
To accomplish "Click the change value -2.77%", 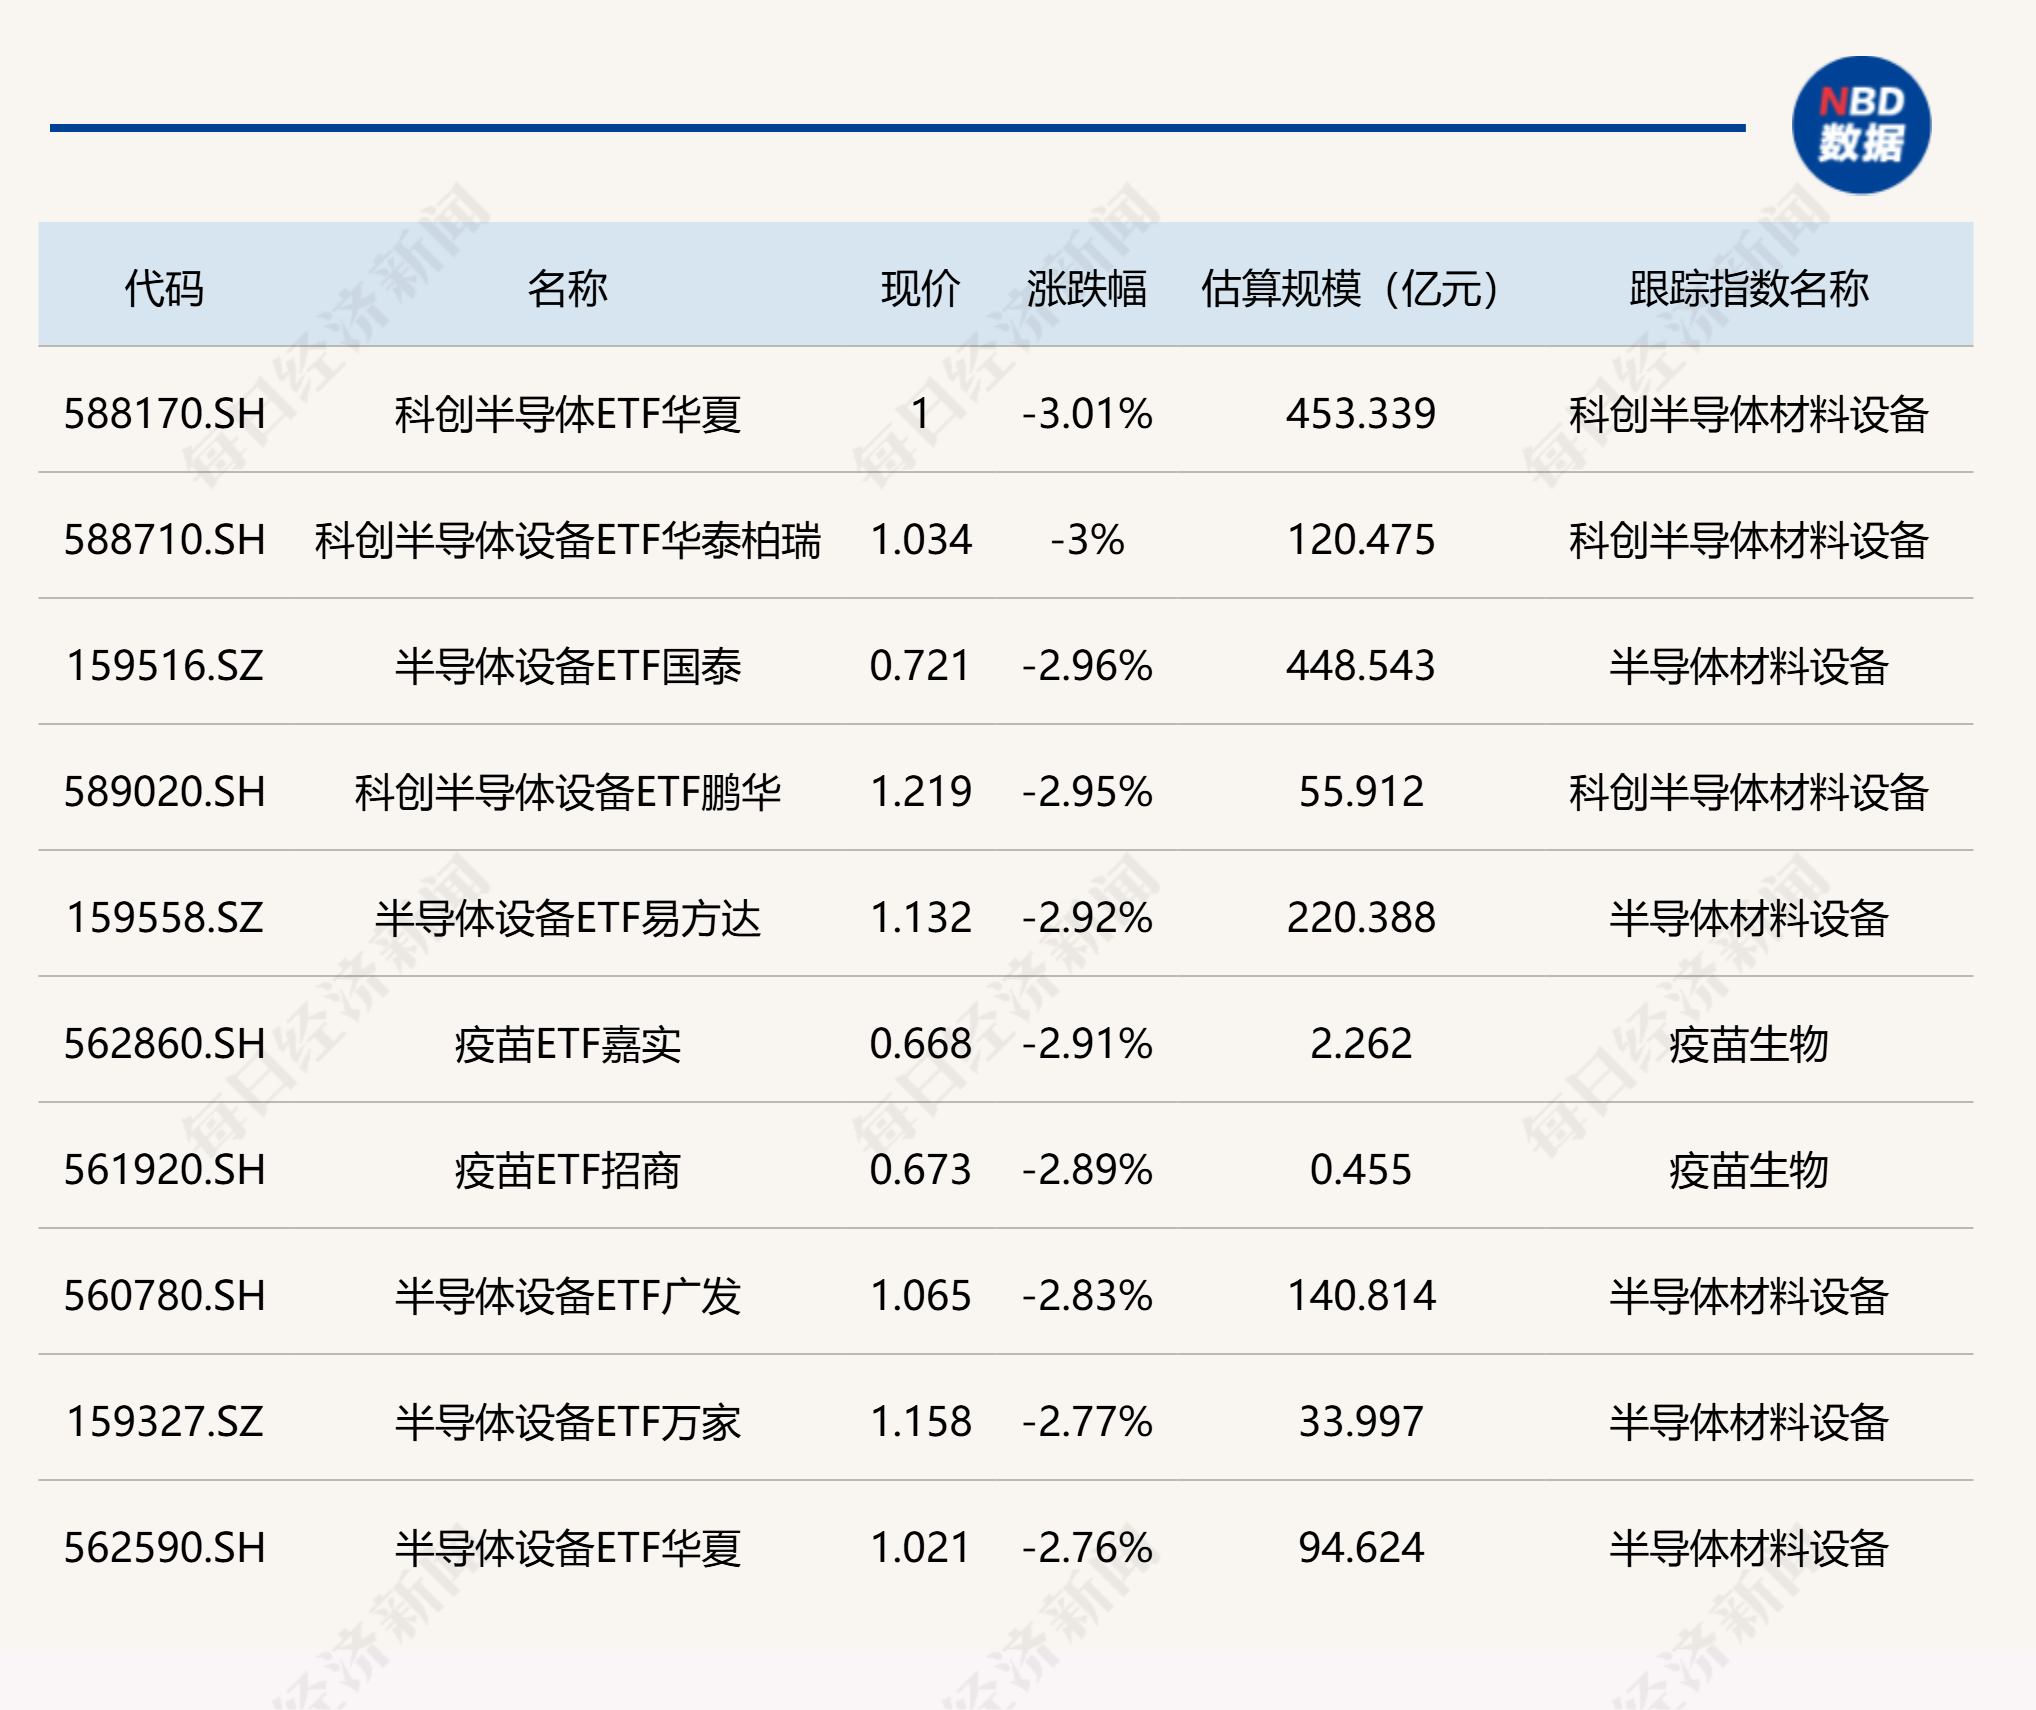I will [1087, 1422].
